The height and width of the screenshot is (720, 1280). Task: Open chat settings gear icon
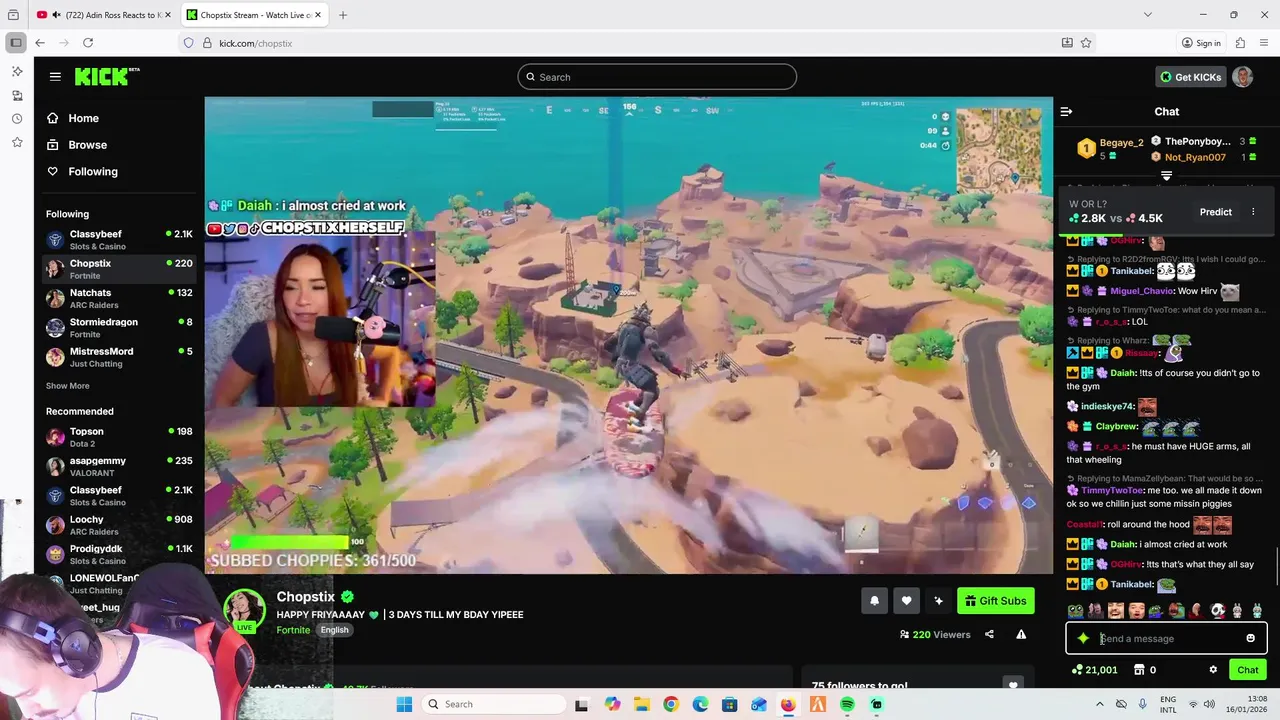click(x=1213, y=670)
